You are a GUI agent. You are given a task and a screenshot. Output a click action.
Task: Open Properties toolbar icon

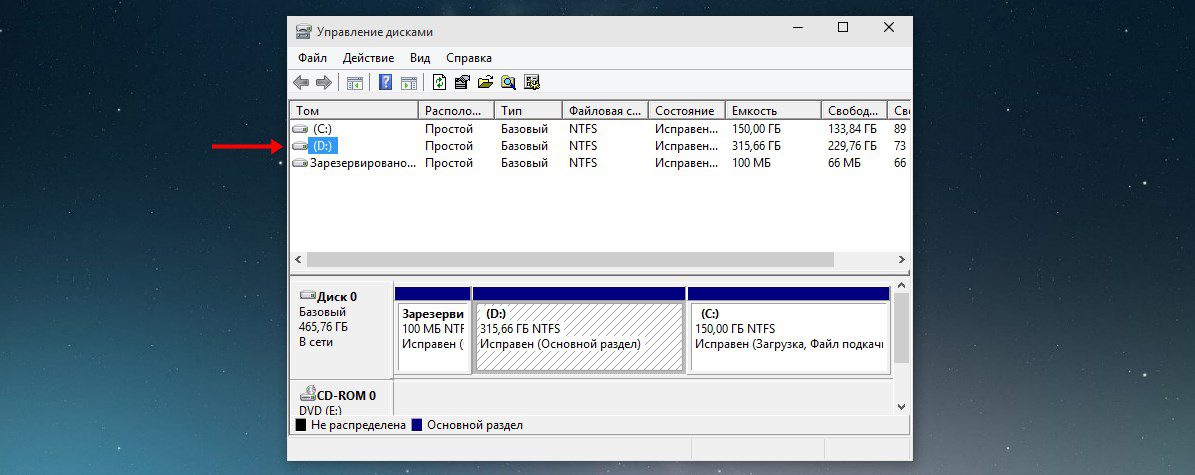point(462,82)
